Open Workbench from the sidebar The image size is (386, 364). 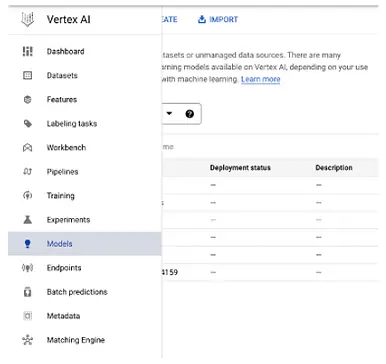(x=85, y=148)
